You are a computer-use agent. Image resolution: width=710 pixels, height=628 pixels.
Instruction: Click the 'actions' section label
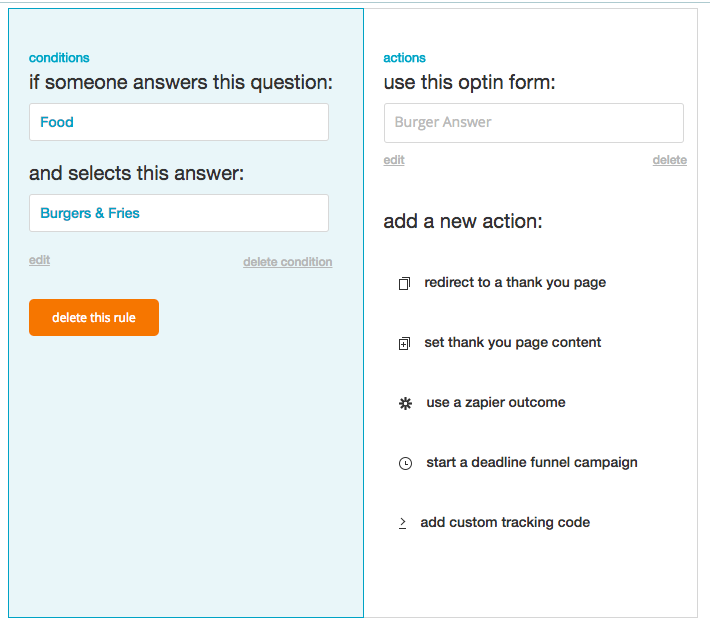(405, 58)
